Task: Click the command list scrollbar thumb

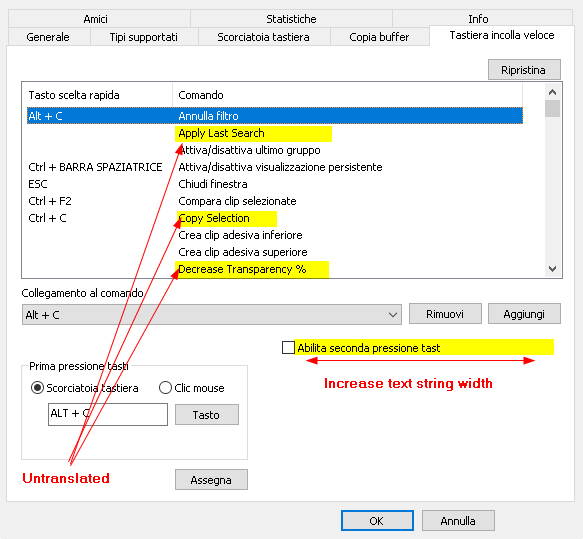Action: [x=553, y=109]
